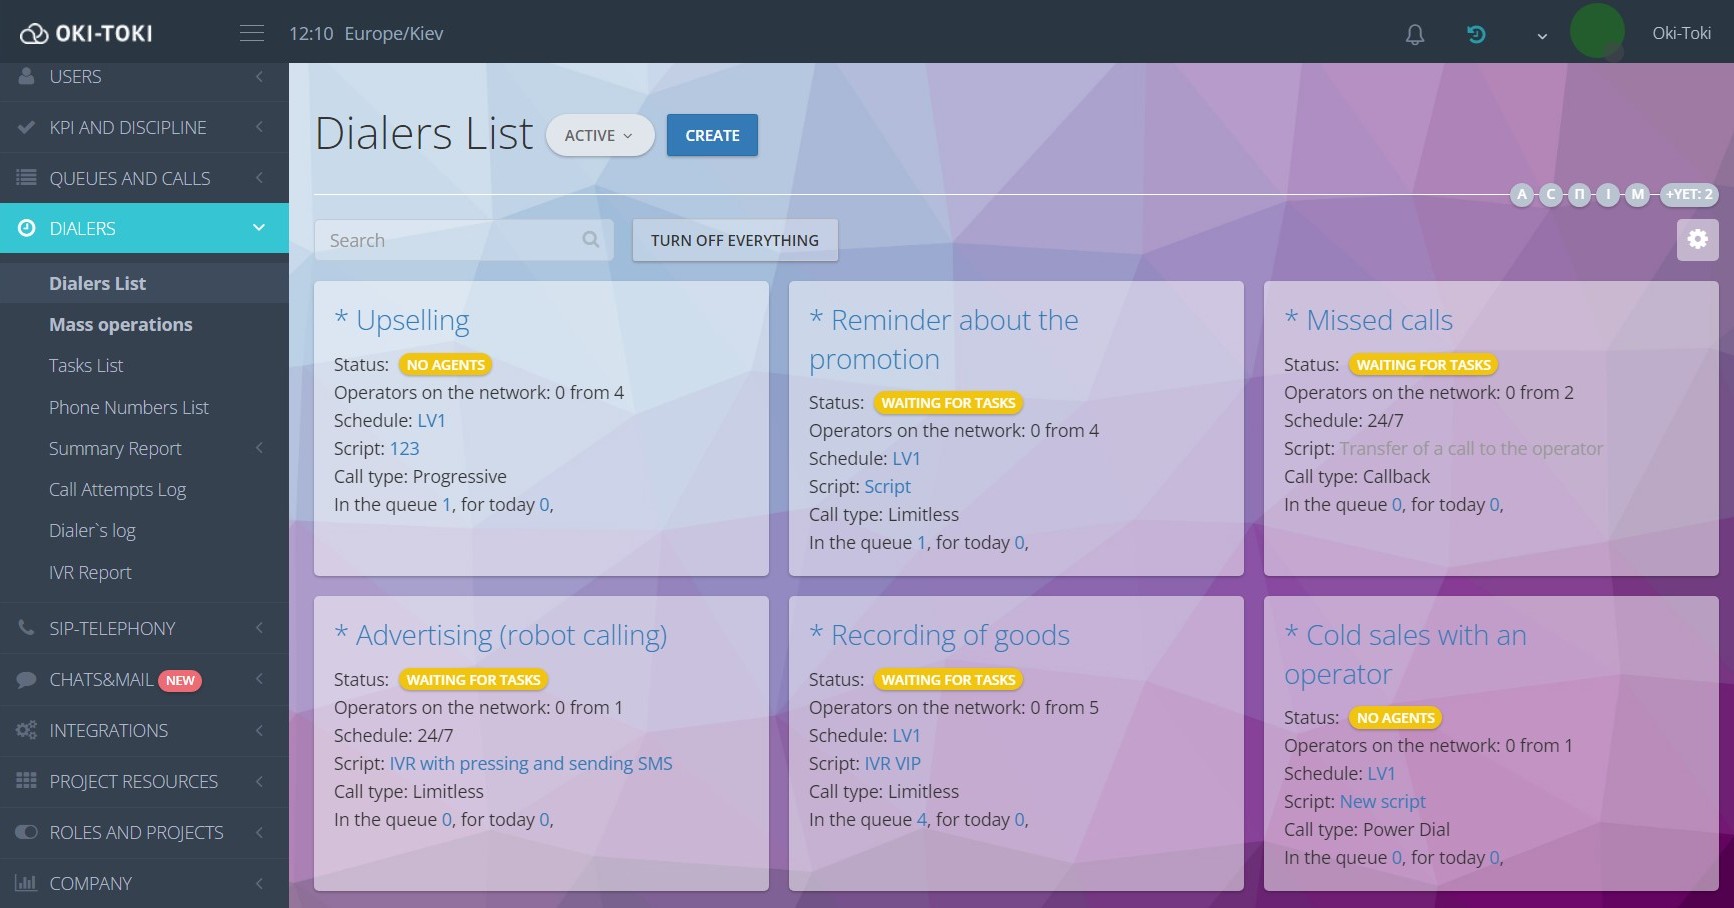
Task: Click into the Search input field
Action: pyautogui.click(x=450, y=241)
